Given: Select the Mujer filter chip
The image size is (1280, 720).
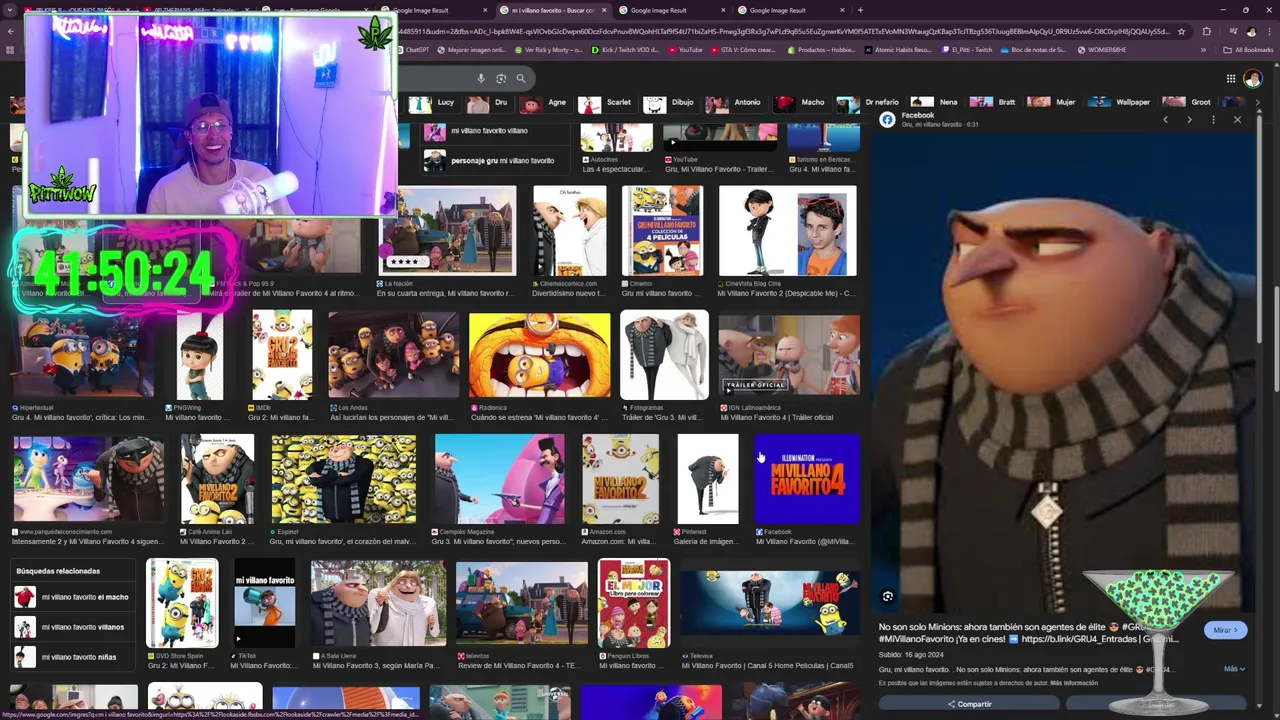Looking at the screenshot, I should (1053, 102).
